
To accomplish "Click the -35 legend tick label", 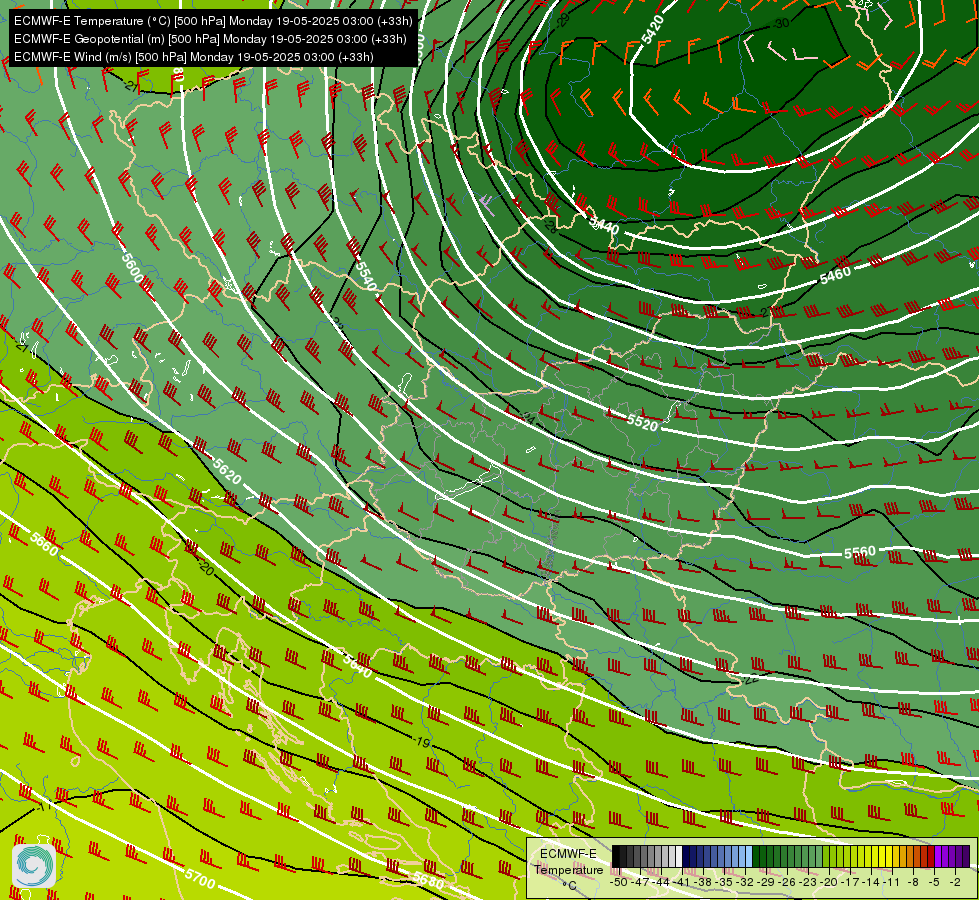I will click(724, 883).
